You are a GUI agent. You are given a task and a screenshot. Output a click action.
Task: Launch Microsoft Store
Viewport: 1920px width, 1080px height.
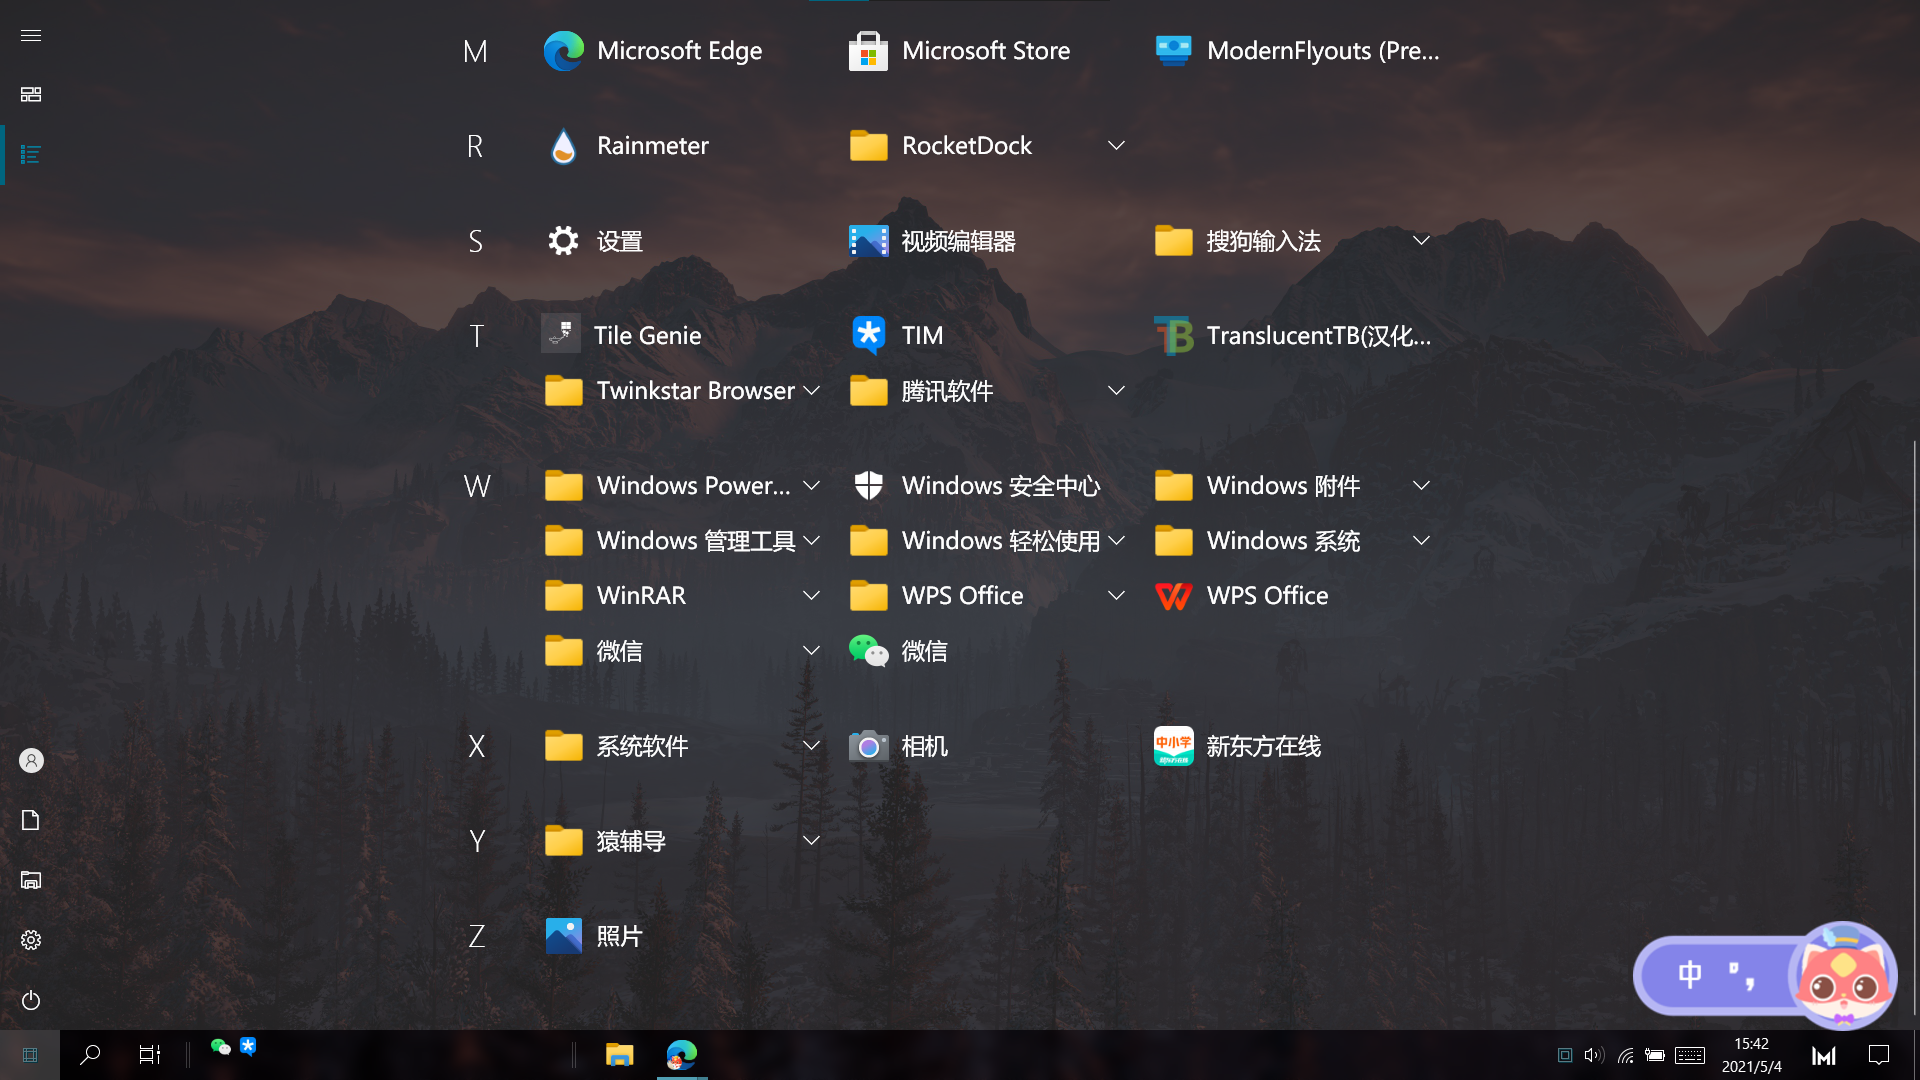(x=960, y=51)
